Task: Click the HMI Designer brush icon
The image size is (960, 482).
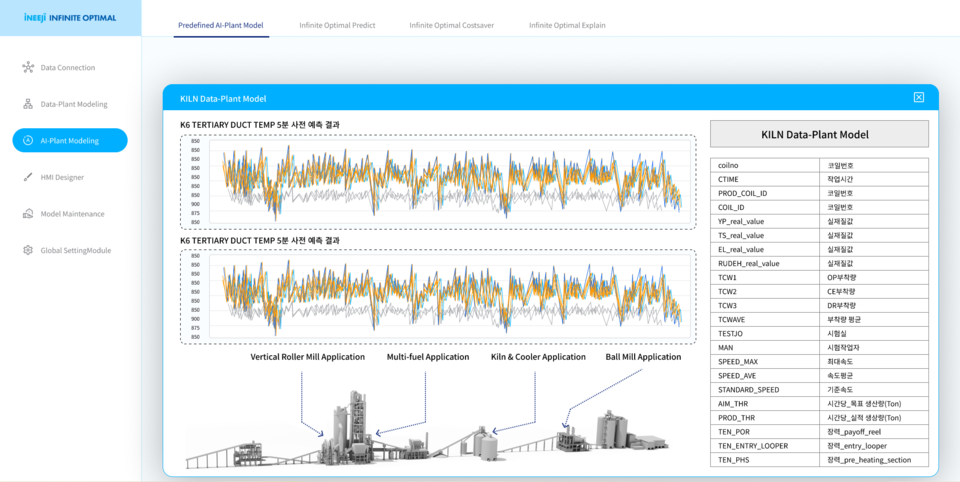Action: 28,177
